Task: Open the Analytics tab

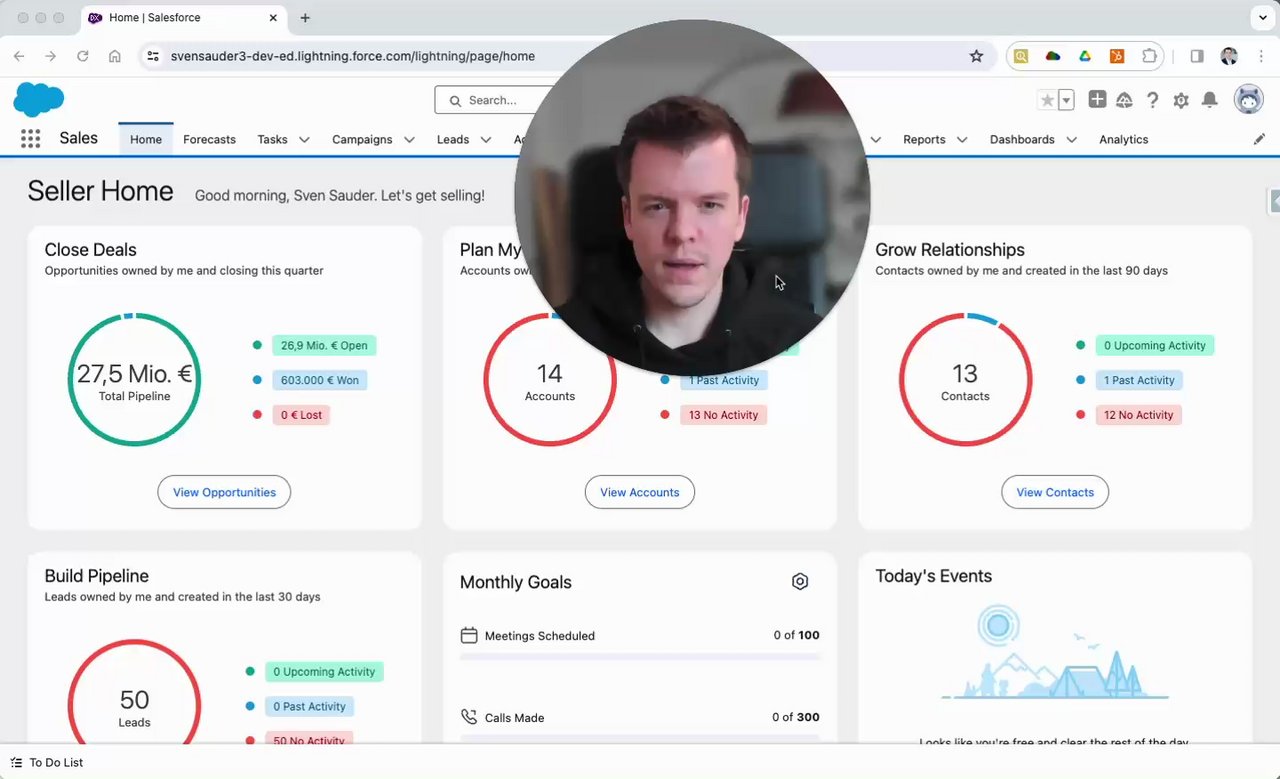Action: pos(1123,139)
